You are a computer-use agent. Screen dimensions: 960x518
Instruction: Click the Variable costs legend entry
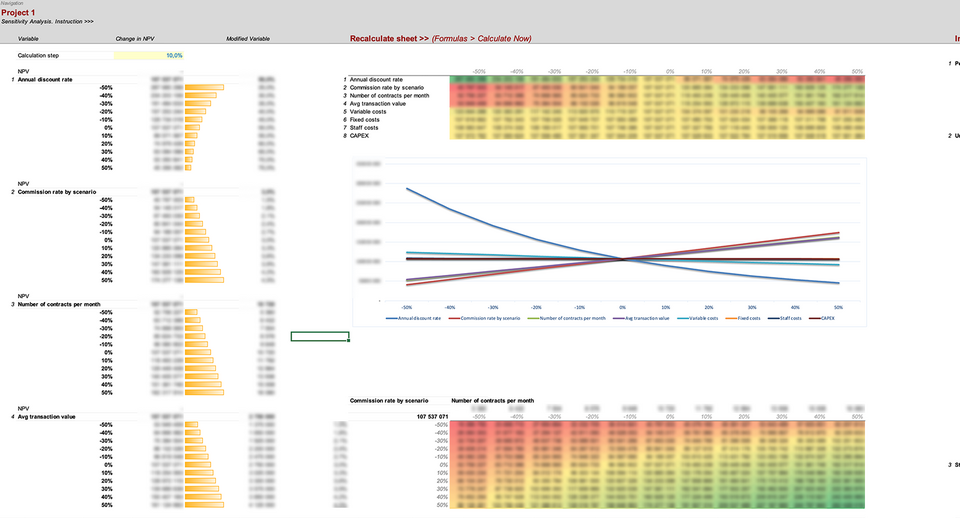710,318
